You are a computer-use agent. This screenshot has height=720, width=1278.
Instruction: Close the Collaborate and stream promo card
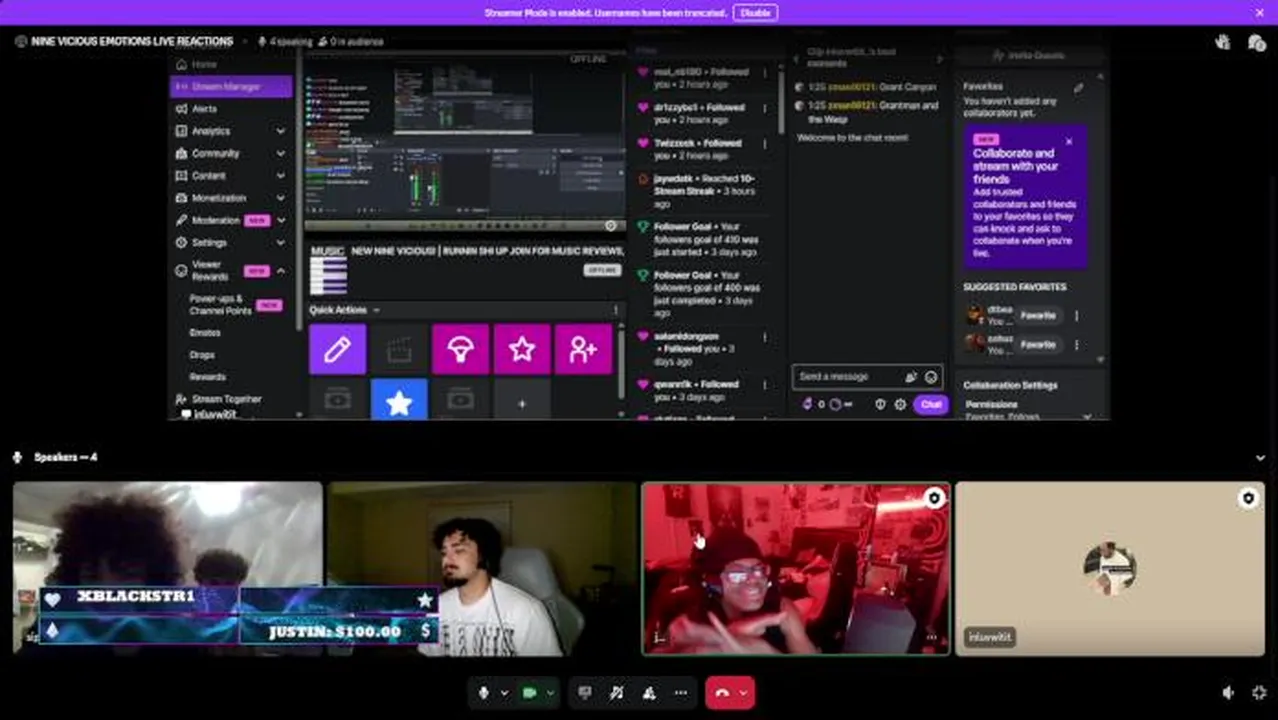(x=1069, y=142)
